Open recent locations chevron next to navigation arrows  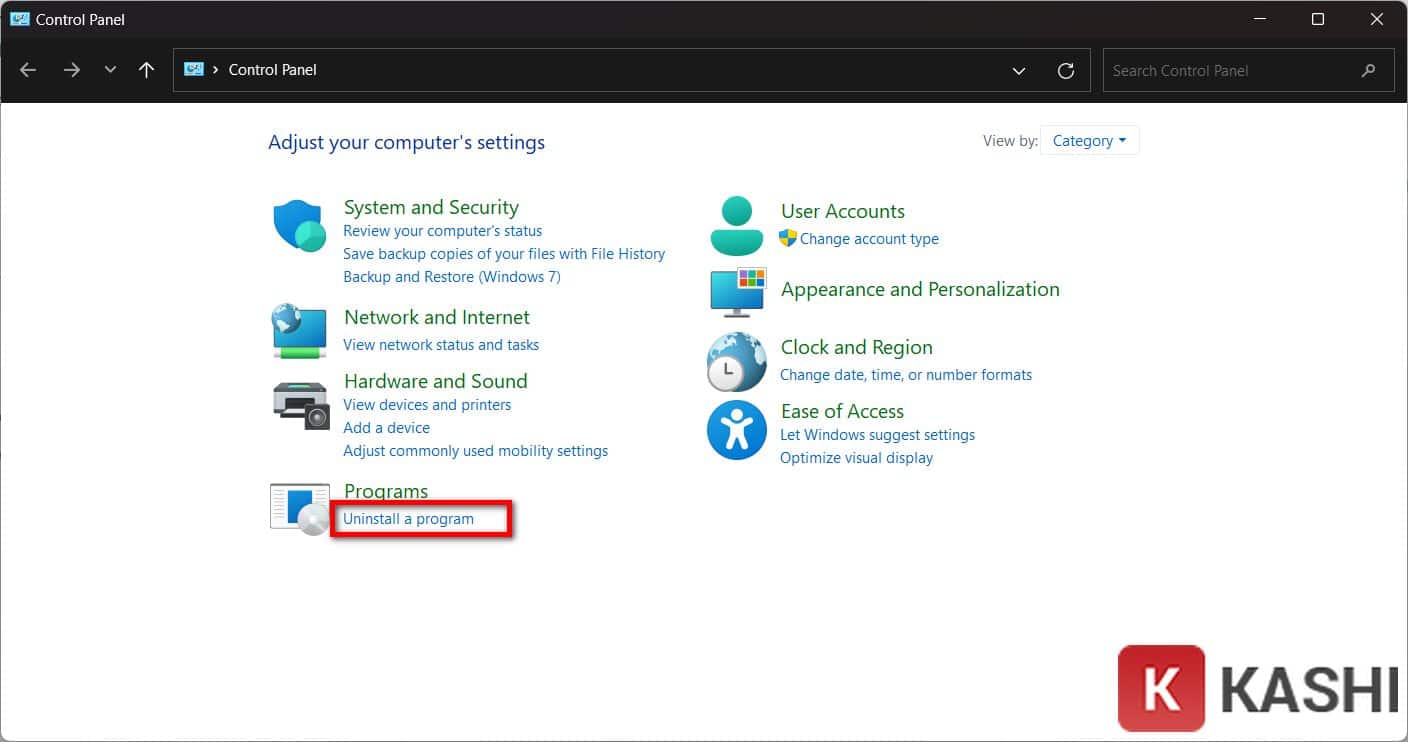click(x=109, y=70)
